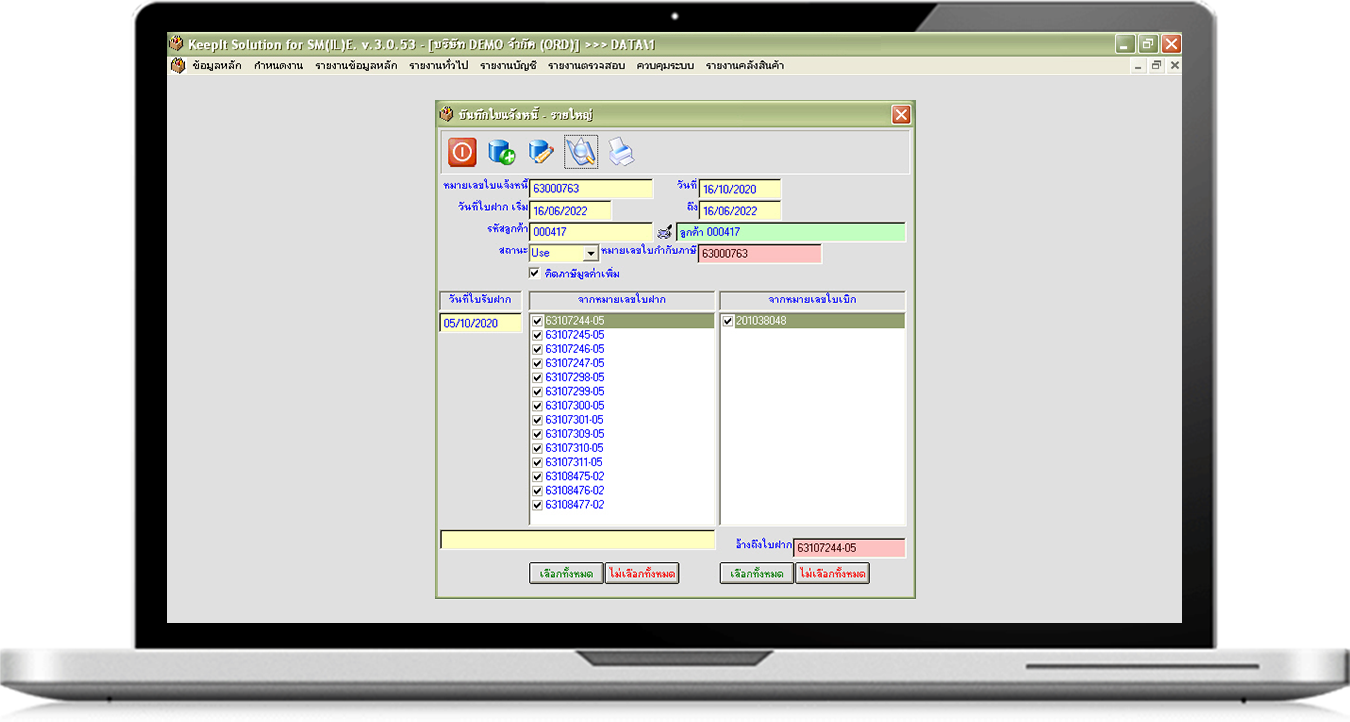
Task: Expand the สถานะ dropdown showing Use
Action: click(590, 254)
